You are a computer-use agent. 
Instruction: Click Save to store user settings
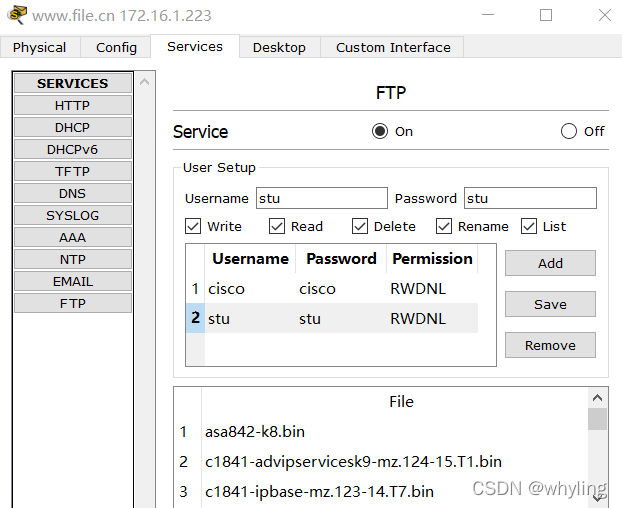(550, 304)
